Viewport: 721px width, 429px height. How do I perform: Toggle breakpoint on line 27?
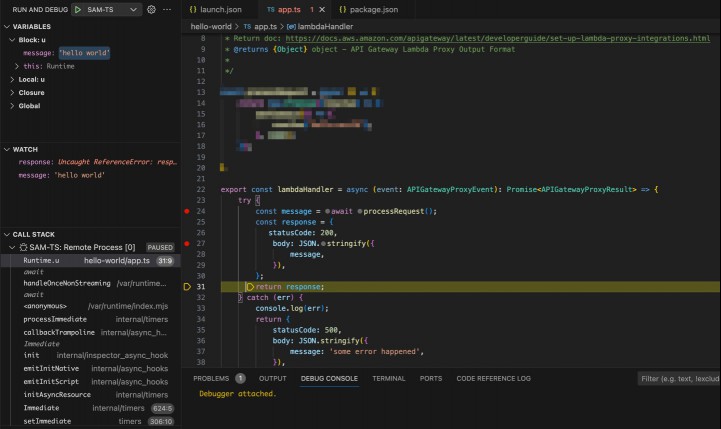(187, 244)
